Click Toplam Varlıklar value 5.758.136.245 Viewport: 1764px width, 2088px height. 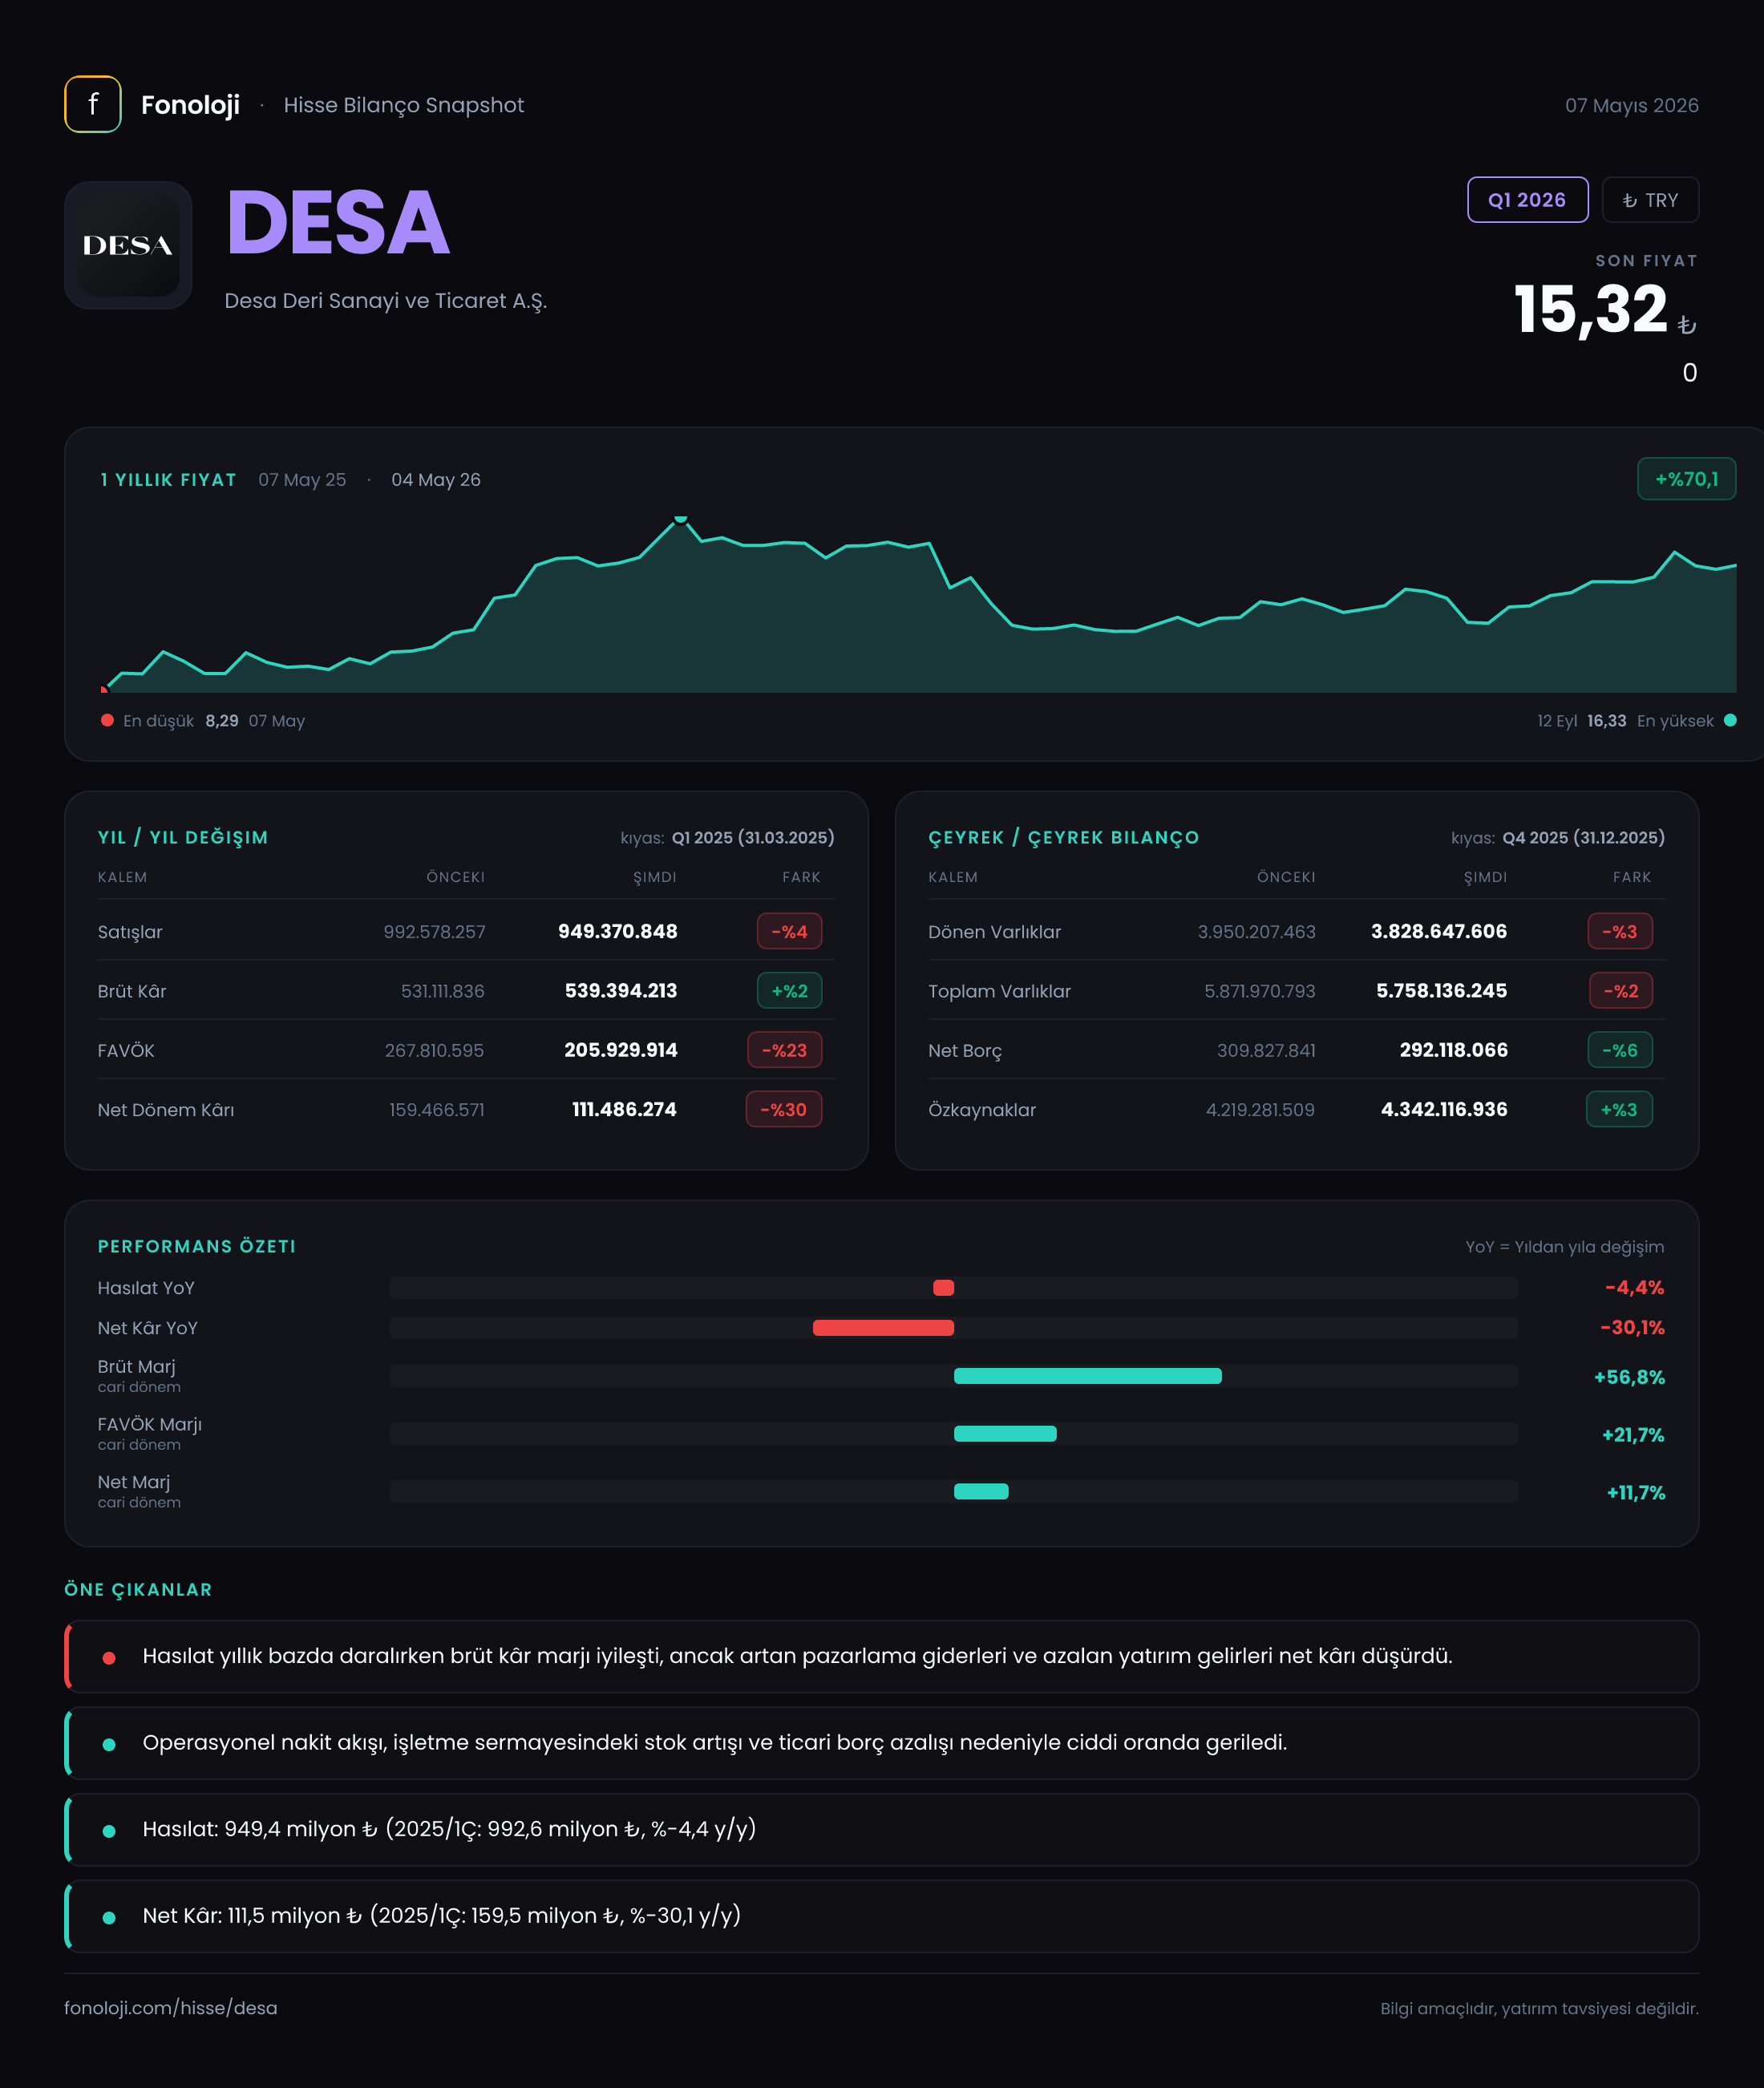(1441, 991)
